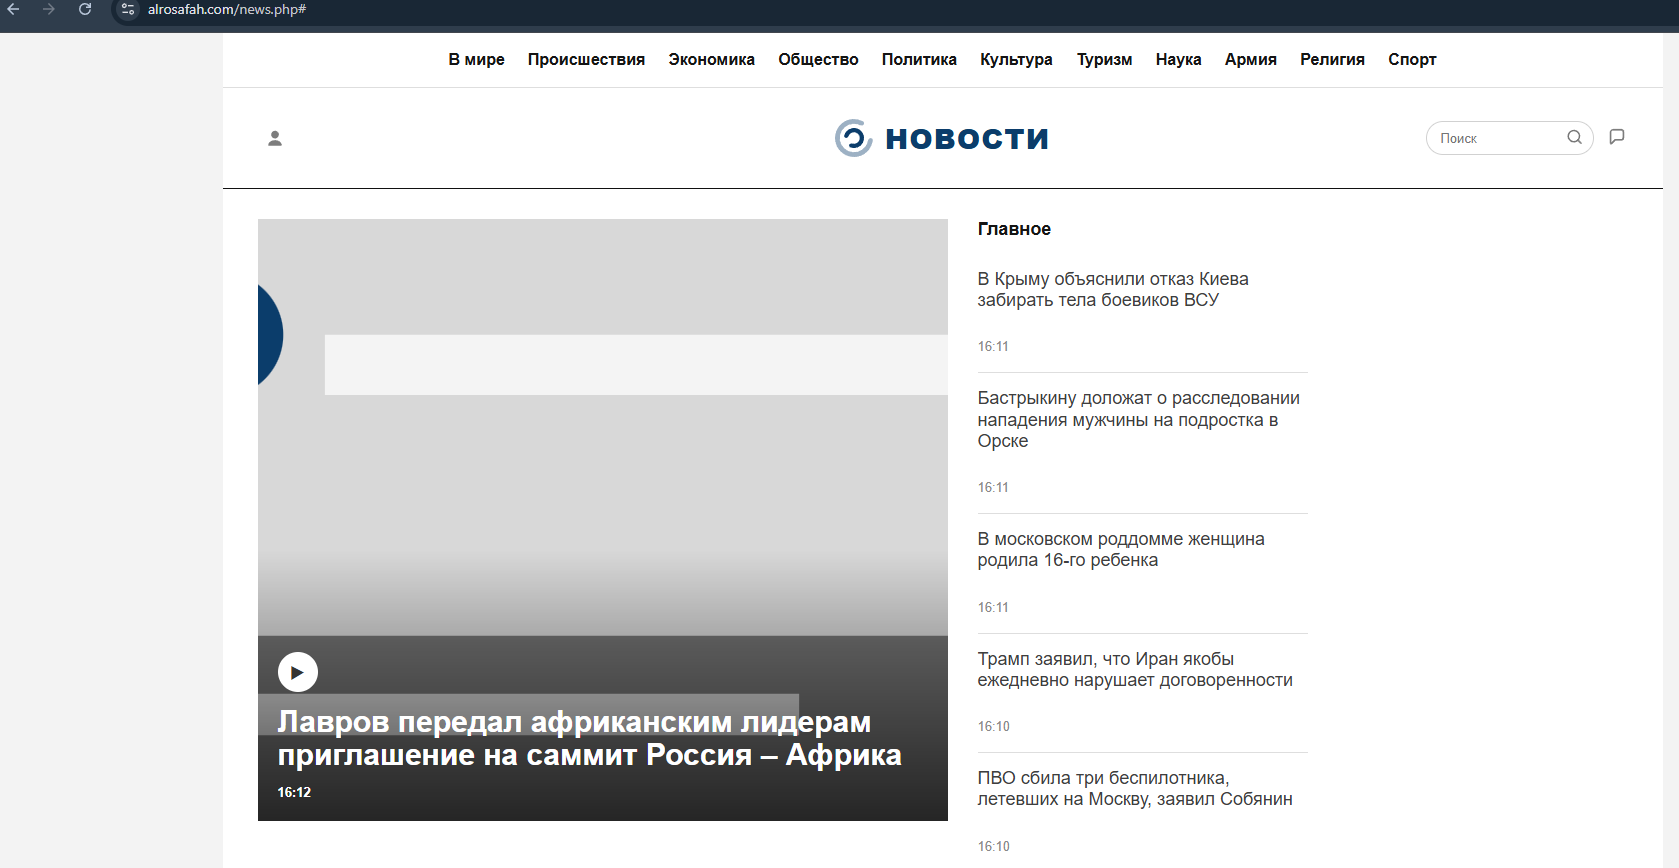Open ПВО drones Собянин article
Image resolution: width=1679 pixels, height=868 pixels.
[x=1134, y=788]
